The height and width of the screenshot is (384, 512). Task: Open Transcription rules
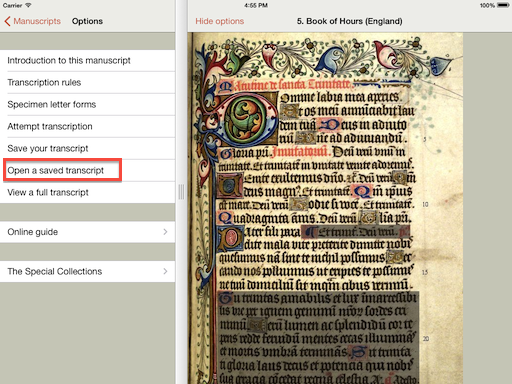(87, 82)
